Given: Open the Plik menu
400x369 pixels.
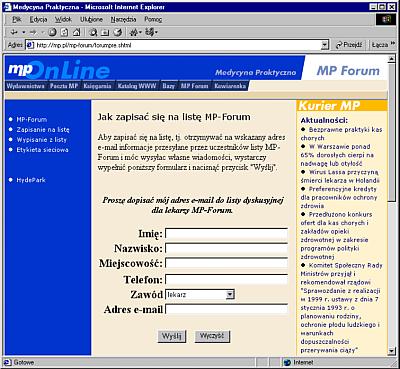Looking at the screenshot, I should tap(17, 19).
